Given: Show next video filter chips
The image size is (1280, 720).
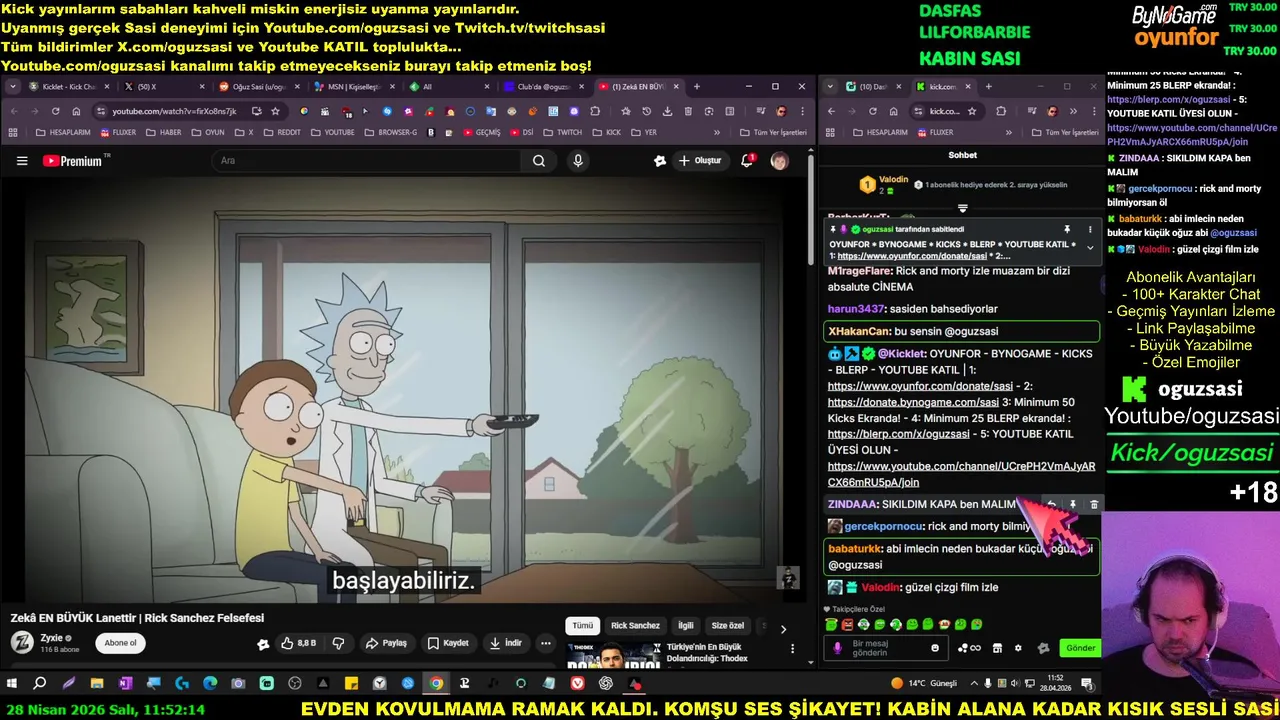Looking at the screenshot, I should pyautogui.click(x=783, y=628).
